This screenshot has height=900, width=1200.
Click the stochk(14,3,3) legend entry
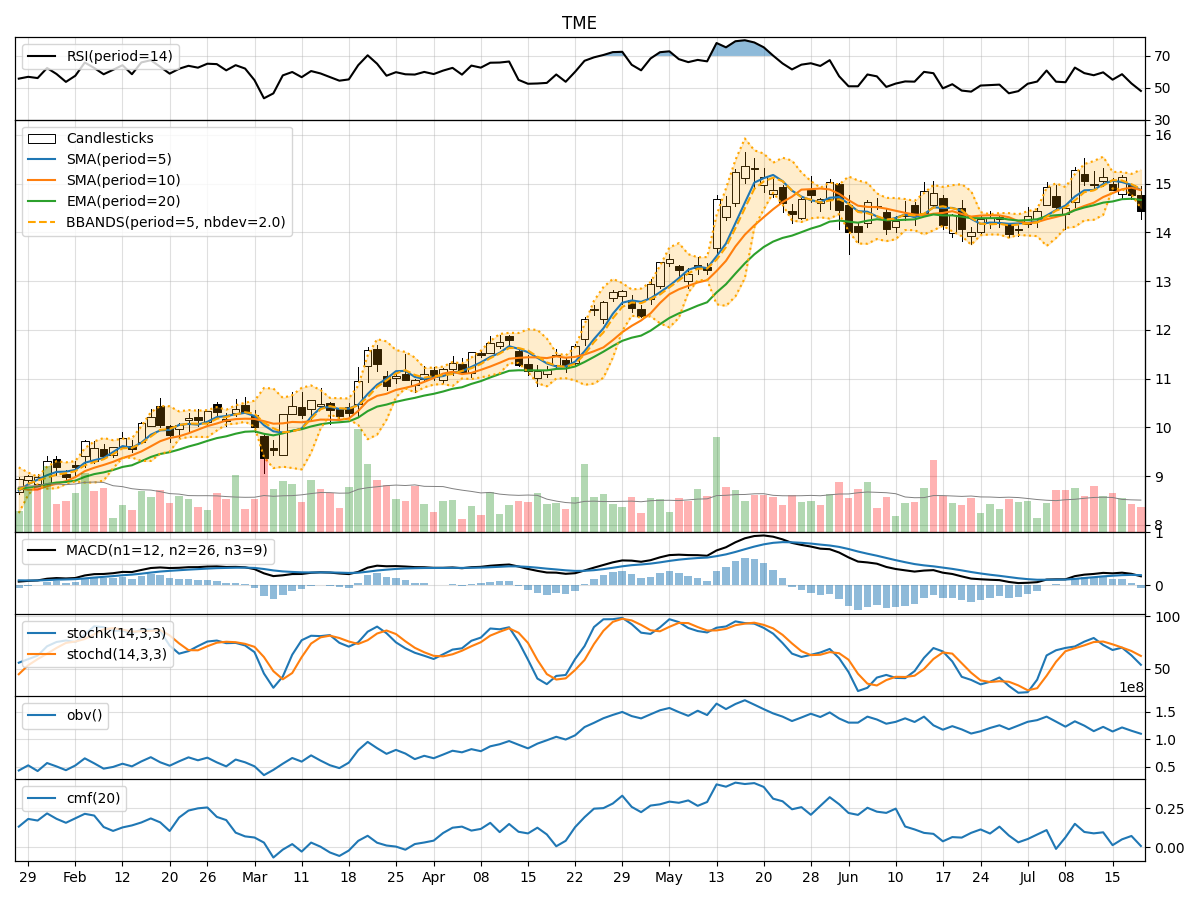tap(116, 632)
